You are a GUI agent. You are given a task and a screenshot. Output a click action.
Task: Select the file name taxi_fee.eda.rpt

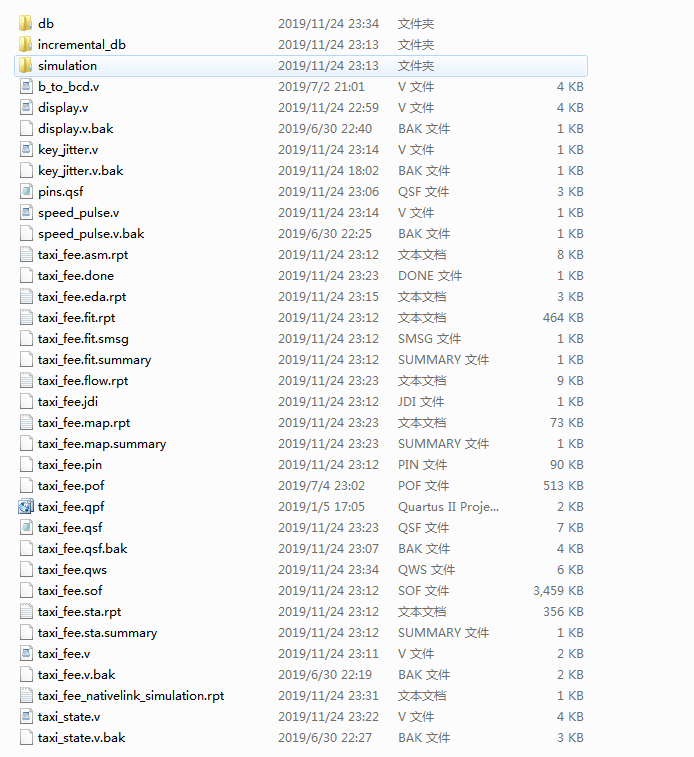point(82,296)
